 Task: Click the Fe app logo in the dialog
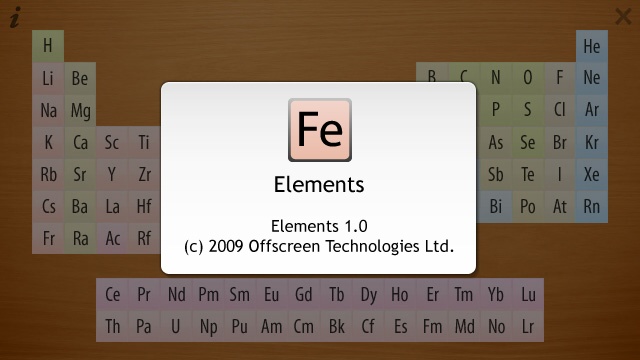(320, 130)
